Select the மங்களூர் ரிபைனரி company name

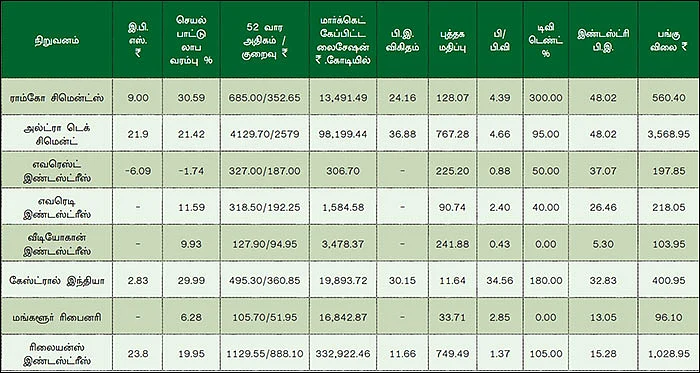click(x=57, y=317)
